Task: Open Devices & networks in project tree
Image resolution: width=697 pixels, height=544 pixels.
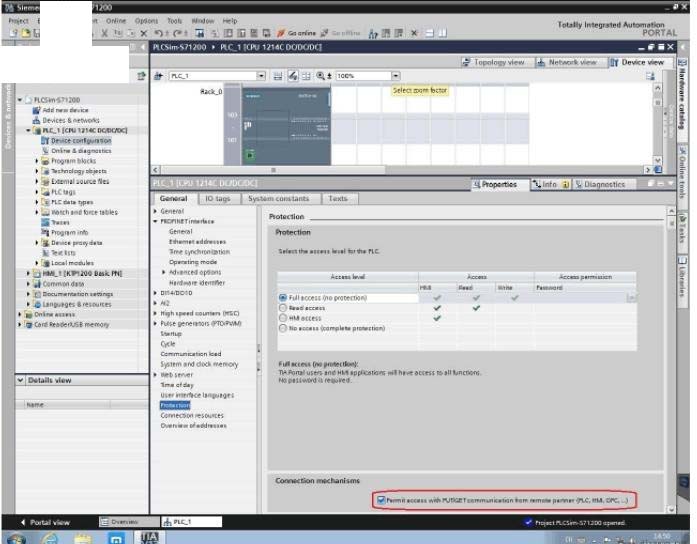Action: [70, 120]
